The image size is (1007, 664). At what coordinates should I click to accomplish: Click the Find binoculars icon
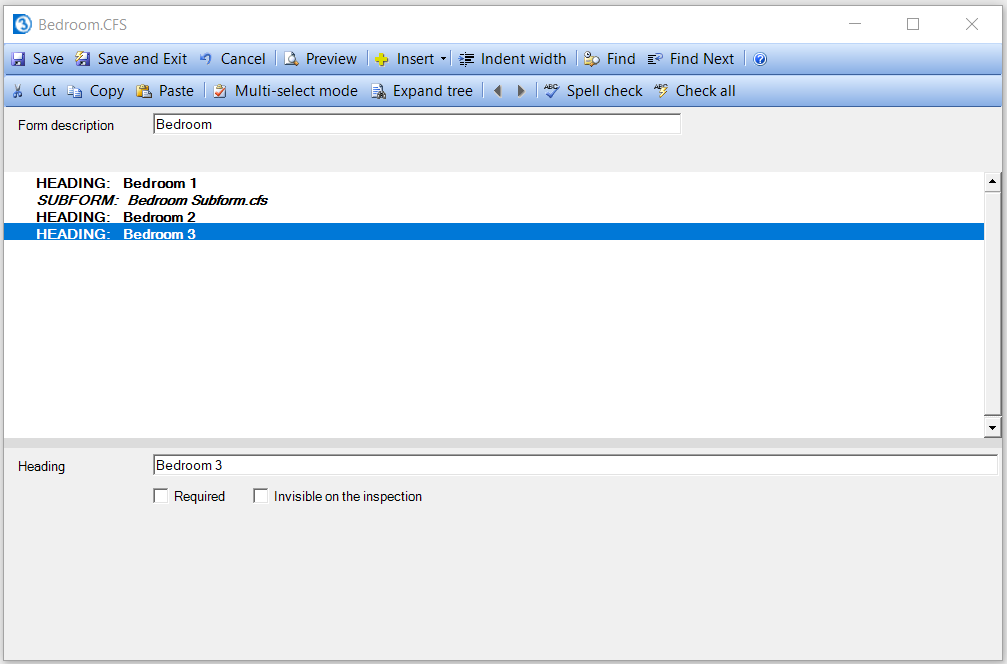coord(591,60)
